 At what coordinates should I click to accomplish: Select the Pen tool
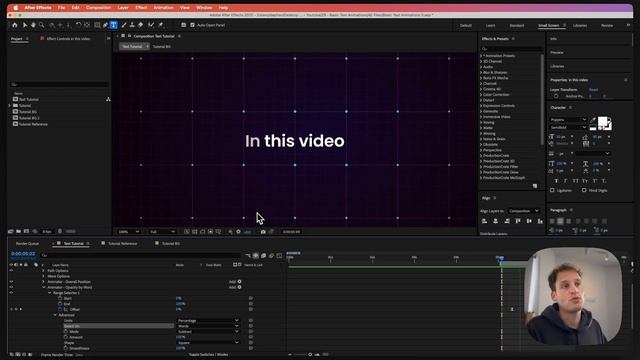105,25
